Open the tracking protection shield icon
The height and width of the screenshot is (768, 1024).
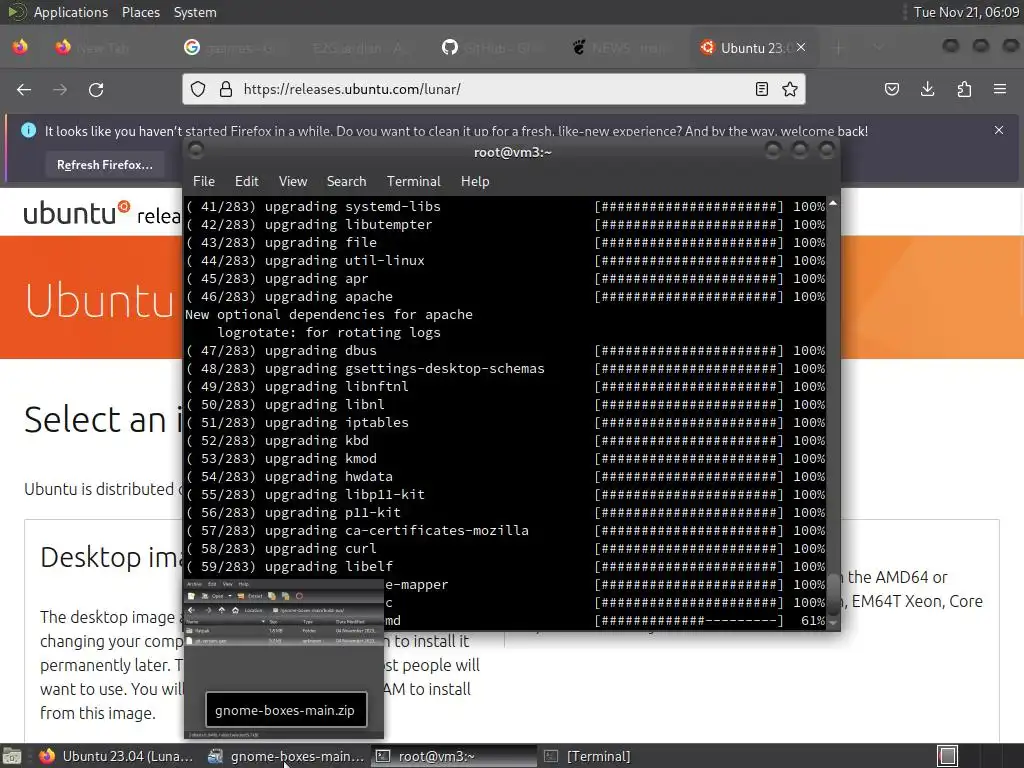[x=198, y=89]
